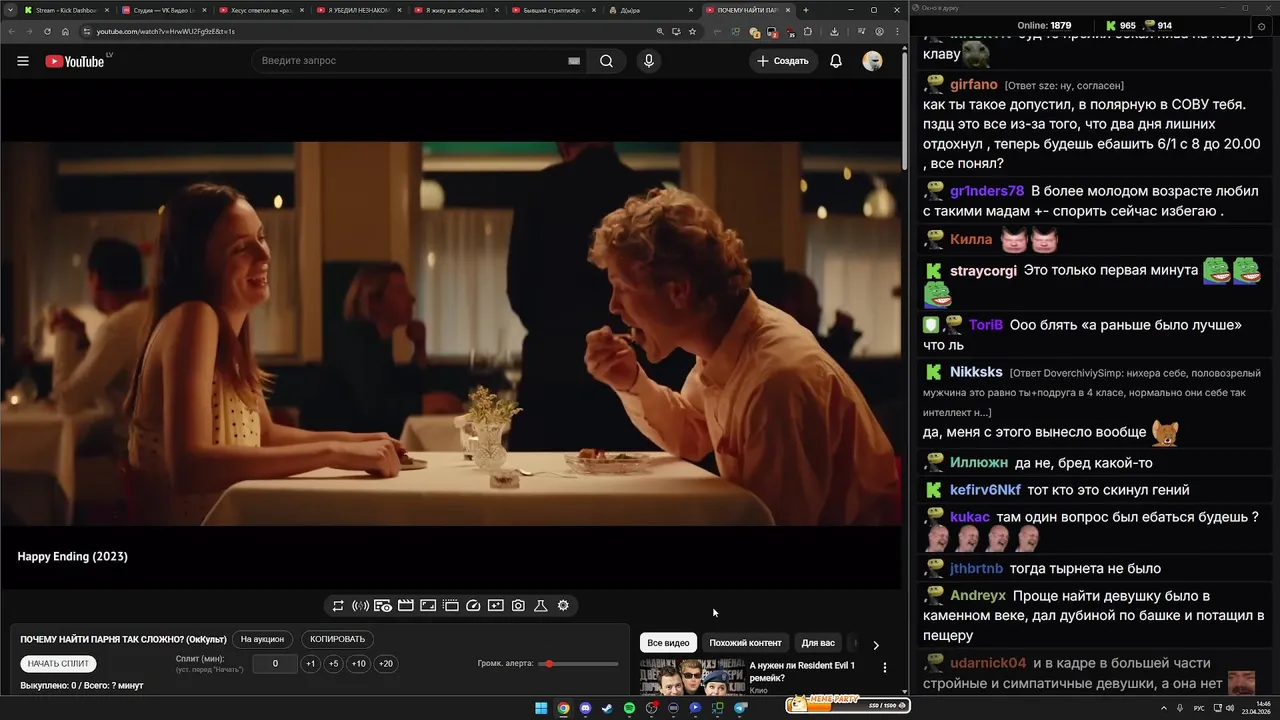Click the eye stop-autoplay icon
Image resolution: width=1280 pixels, height=720 pixels.
[383, 605]
